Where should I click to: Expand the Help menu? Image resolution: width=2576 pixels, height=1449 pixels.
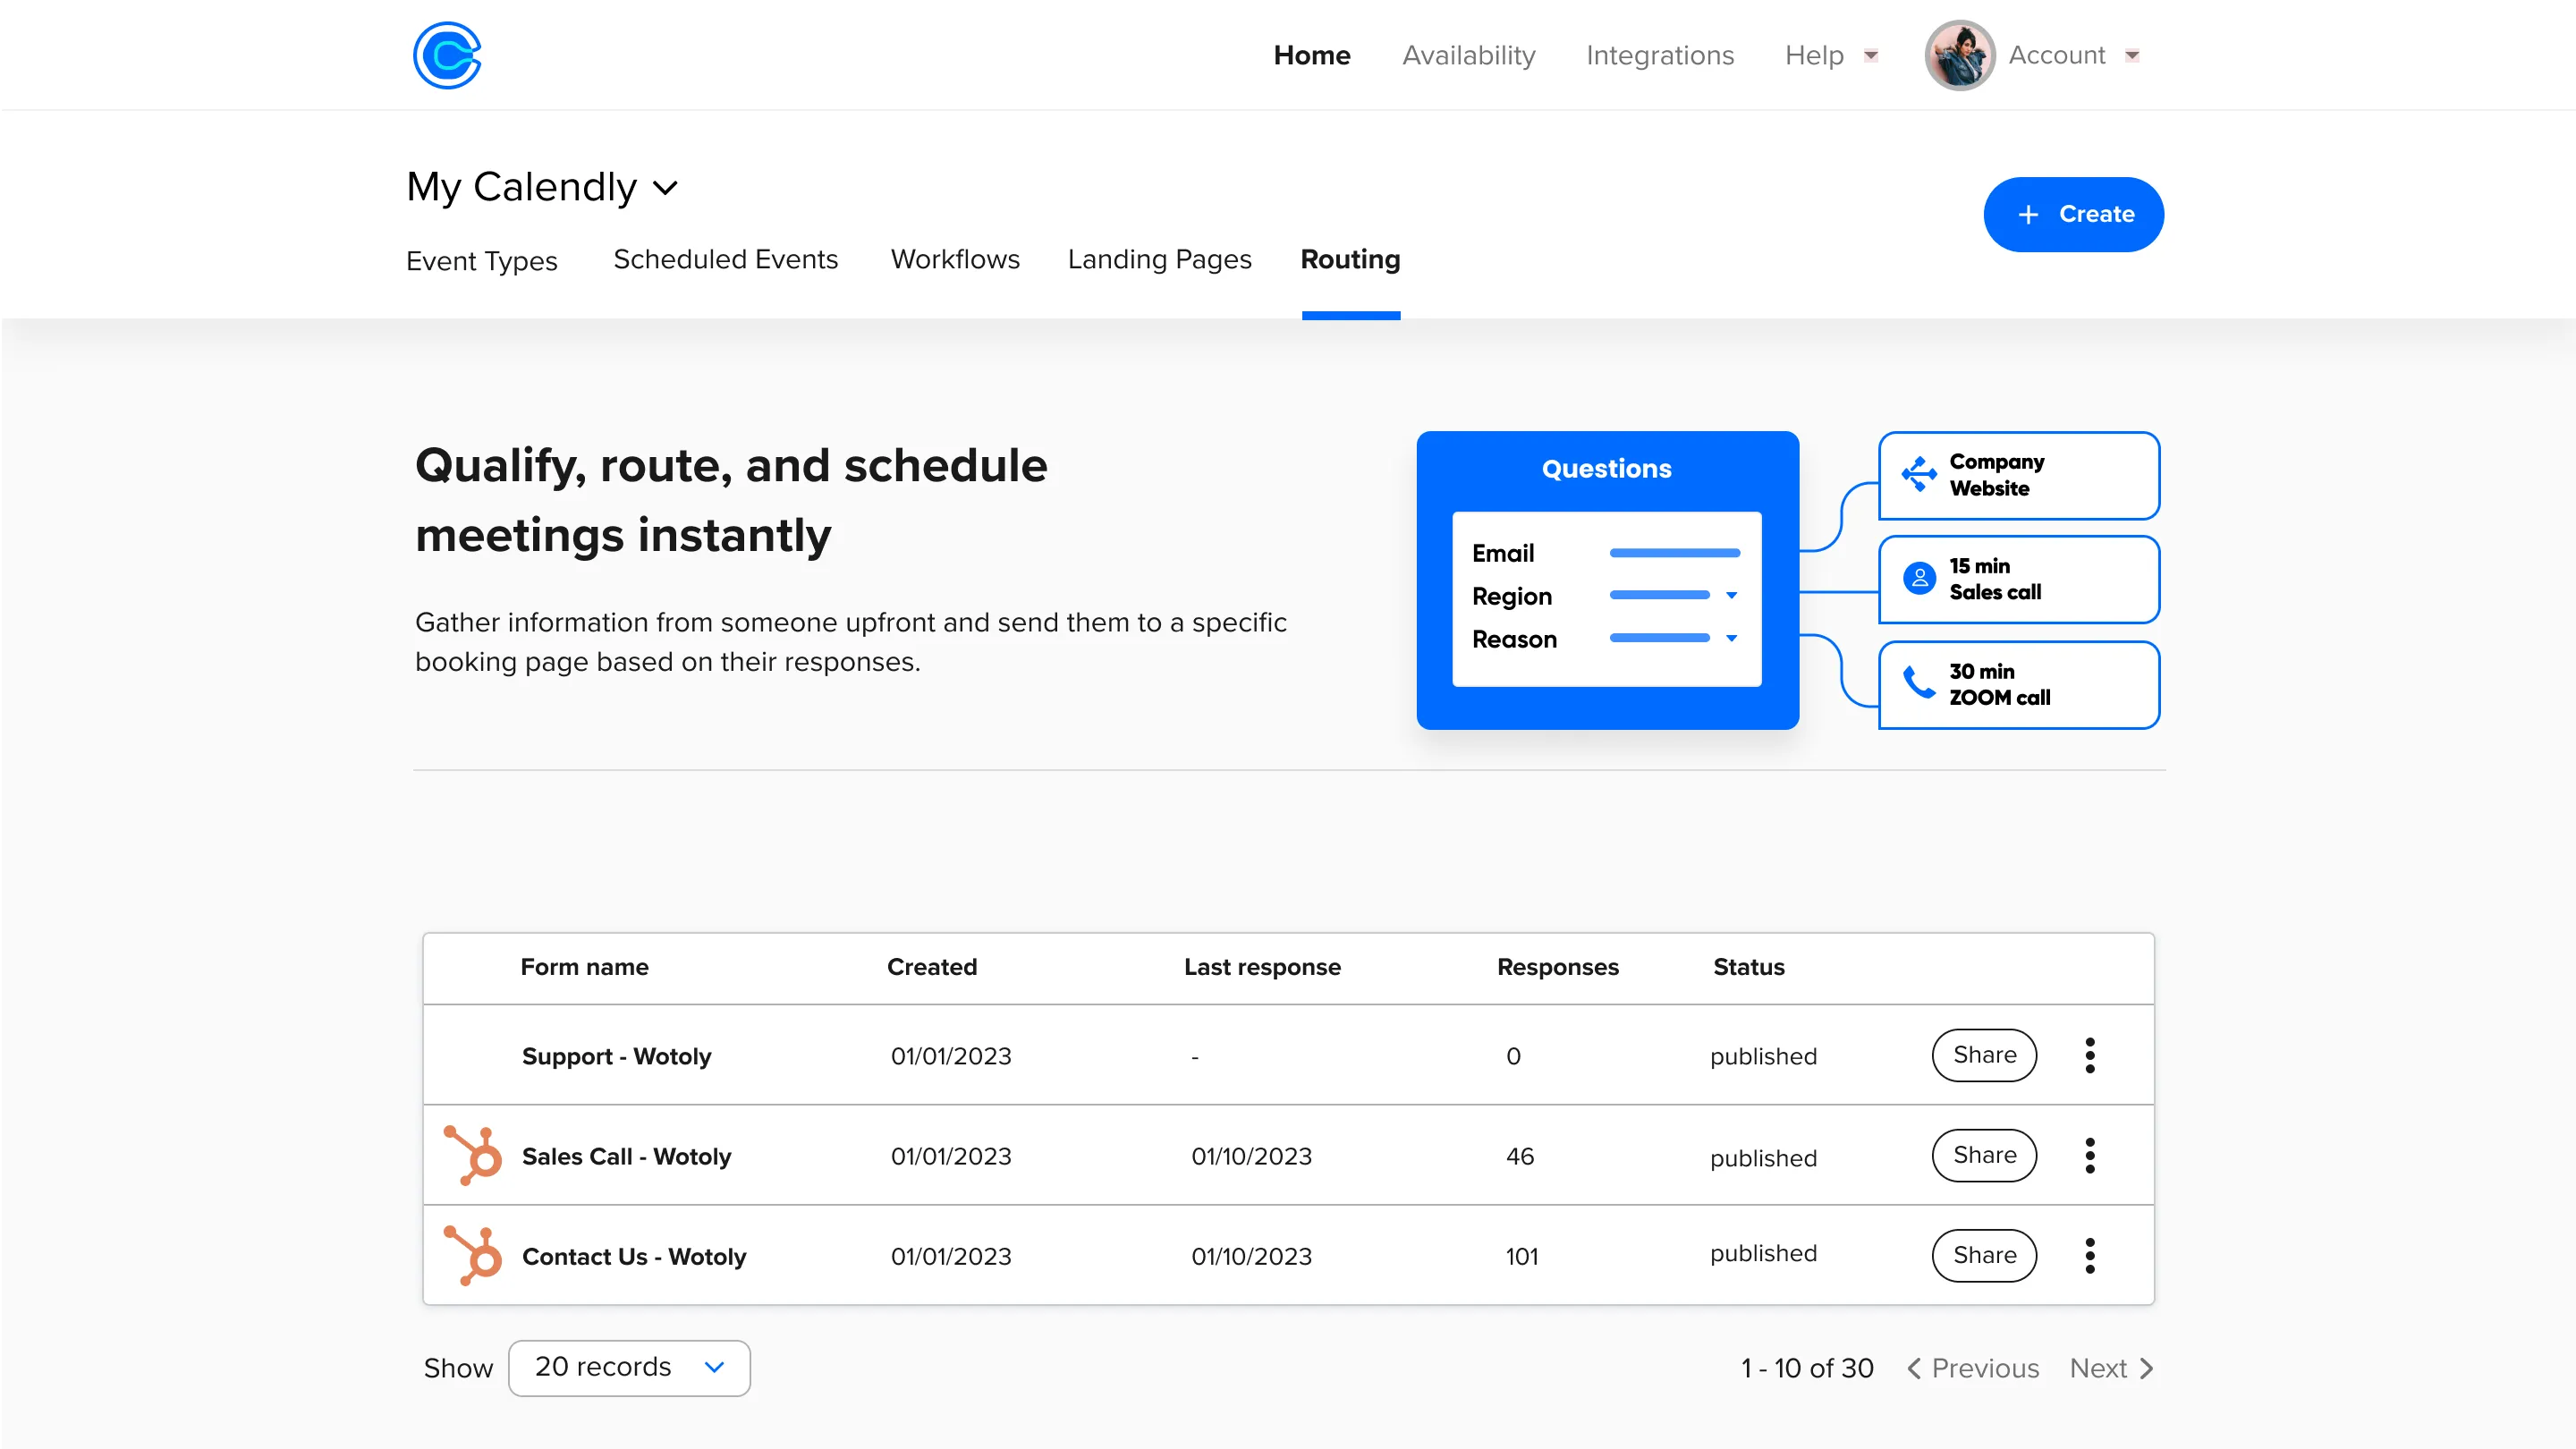[1830, 55]
